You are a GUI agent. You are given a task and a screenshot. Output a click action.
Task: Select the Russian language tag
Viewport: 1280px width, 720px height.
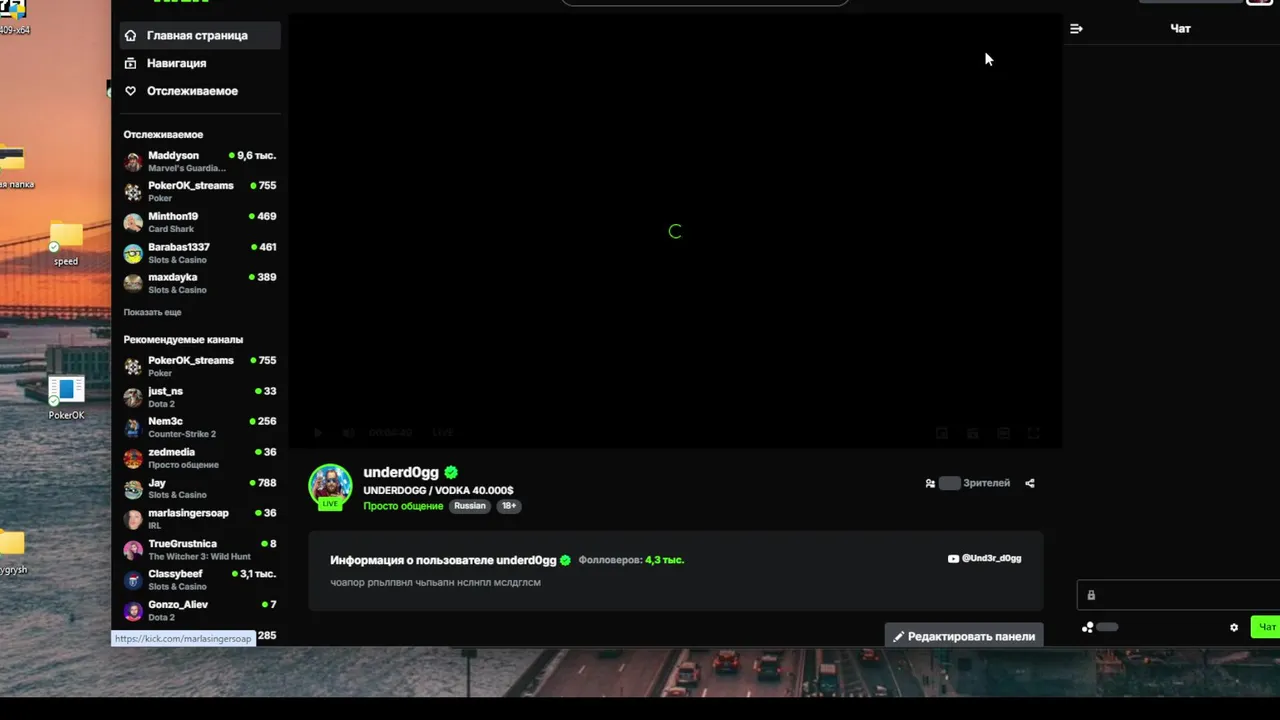pos(470,506)
